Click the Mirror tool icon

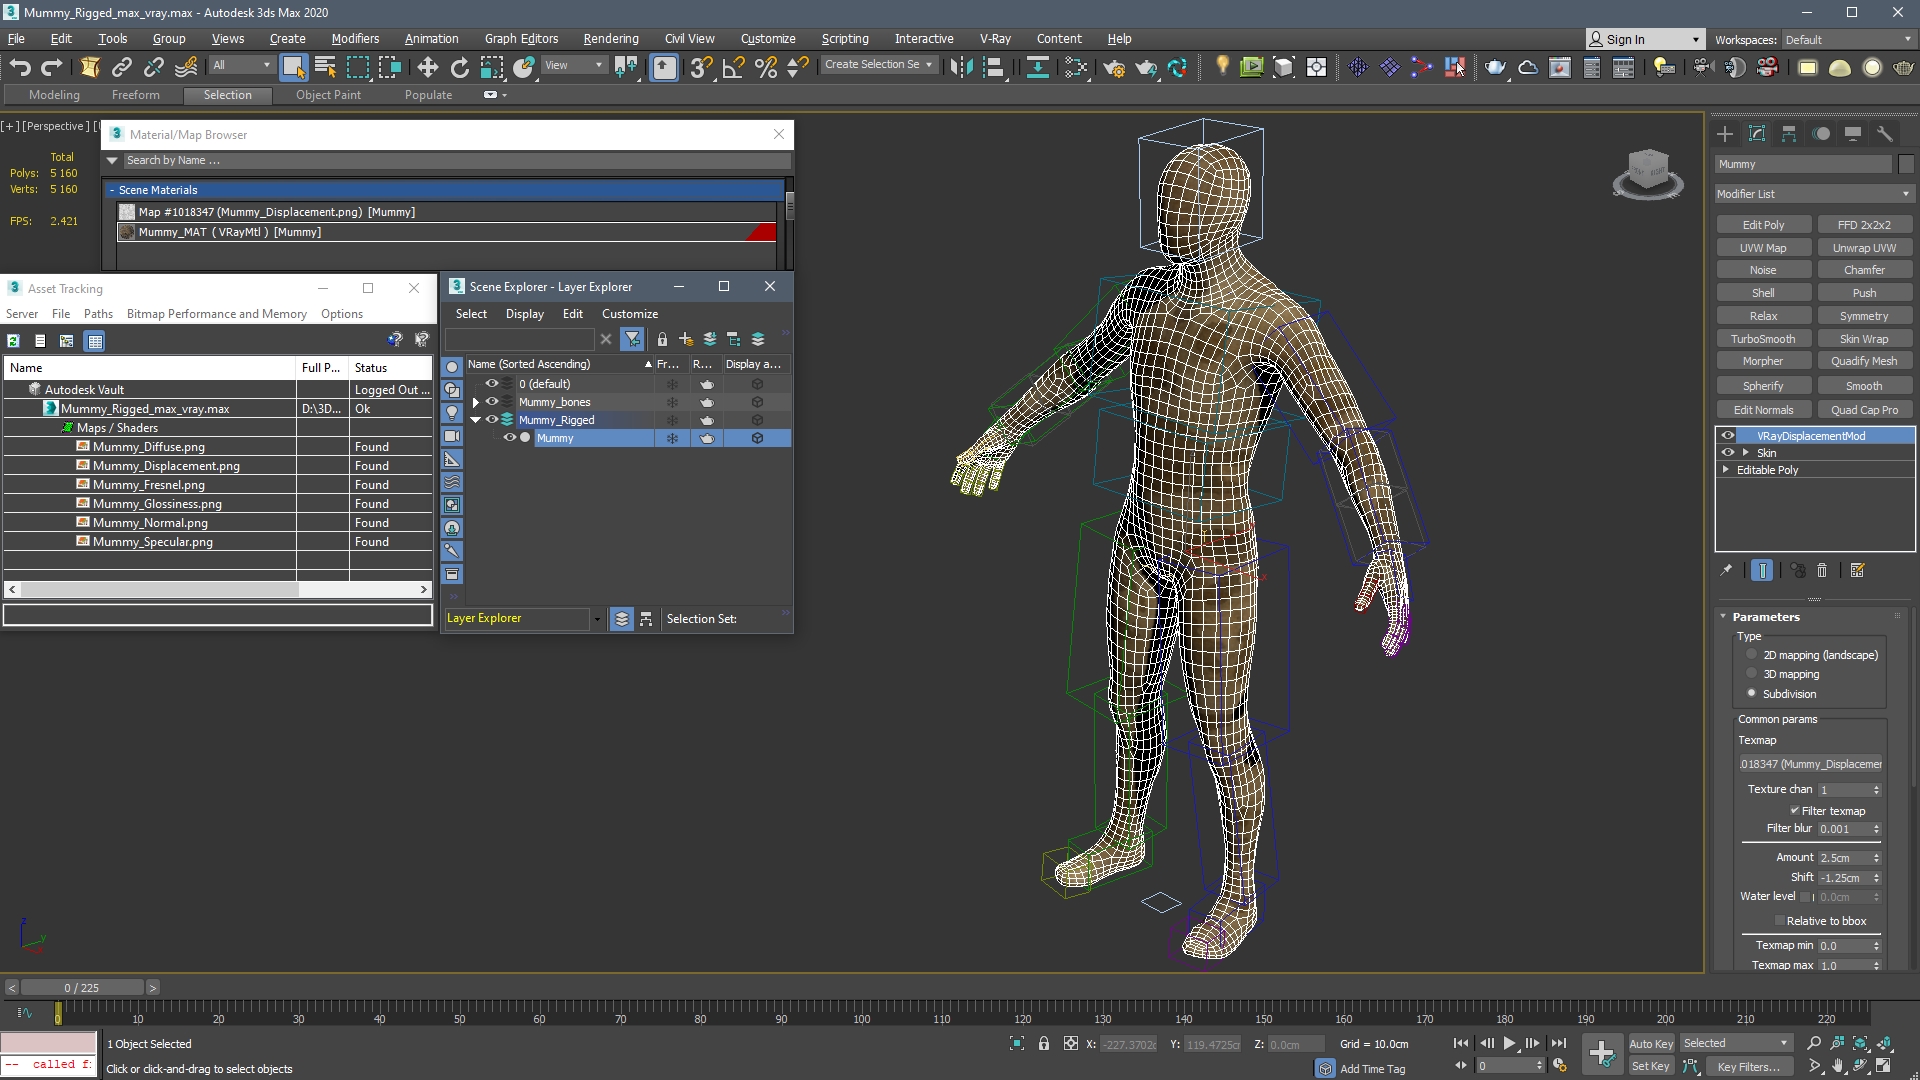click(961, 67)
